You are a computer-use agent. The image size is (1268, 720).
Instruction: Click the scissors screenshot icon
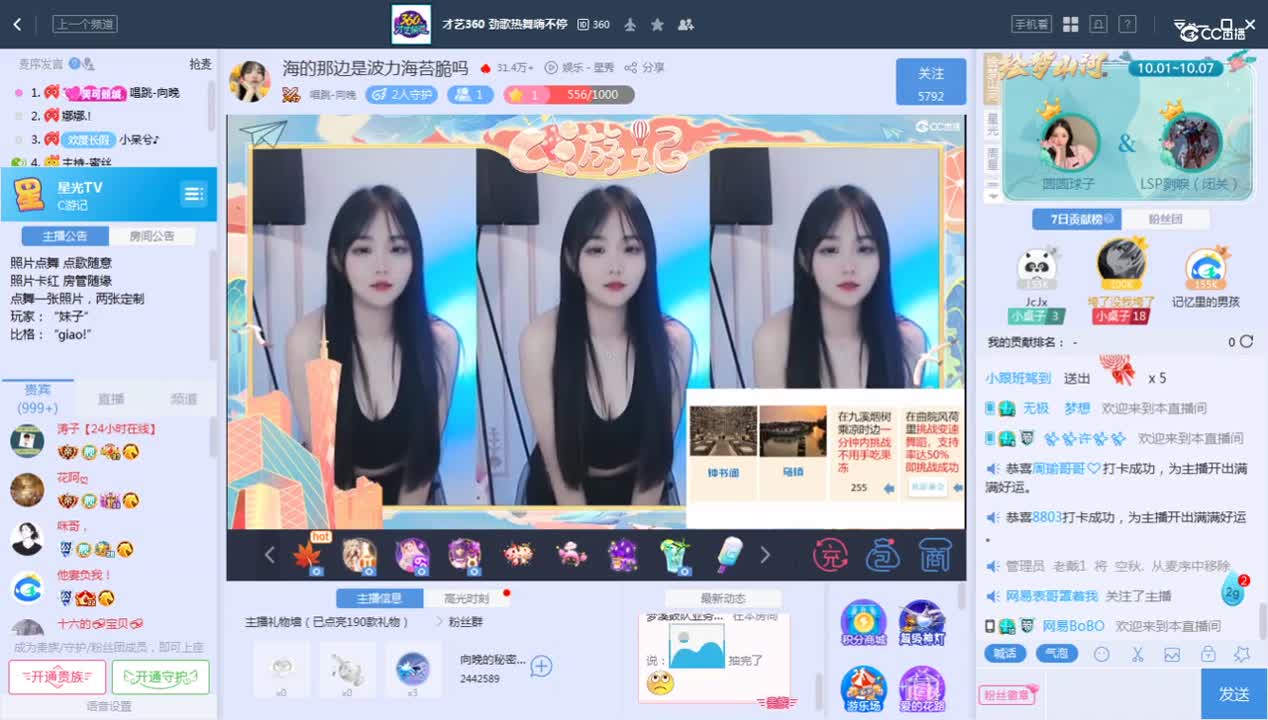coord(1137,654)
